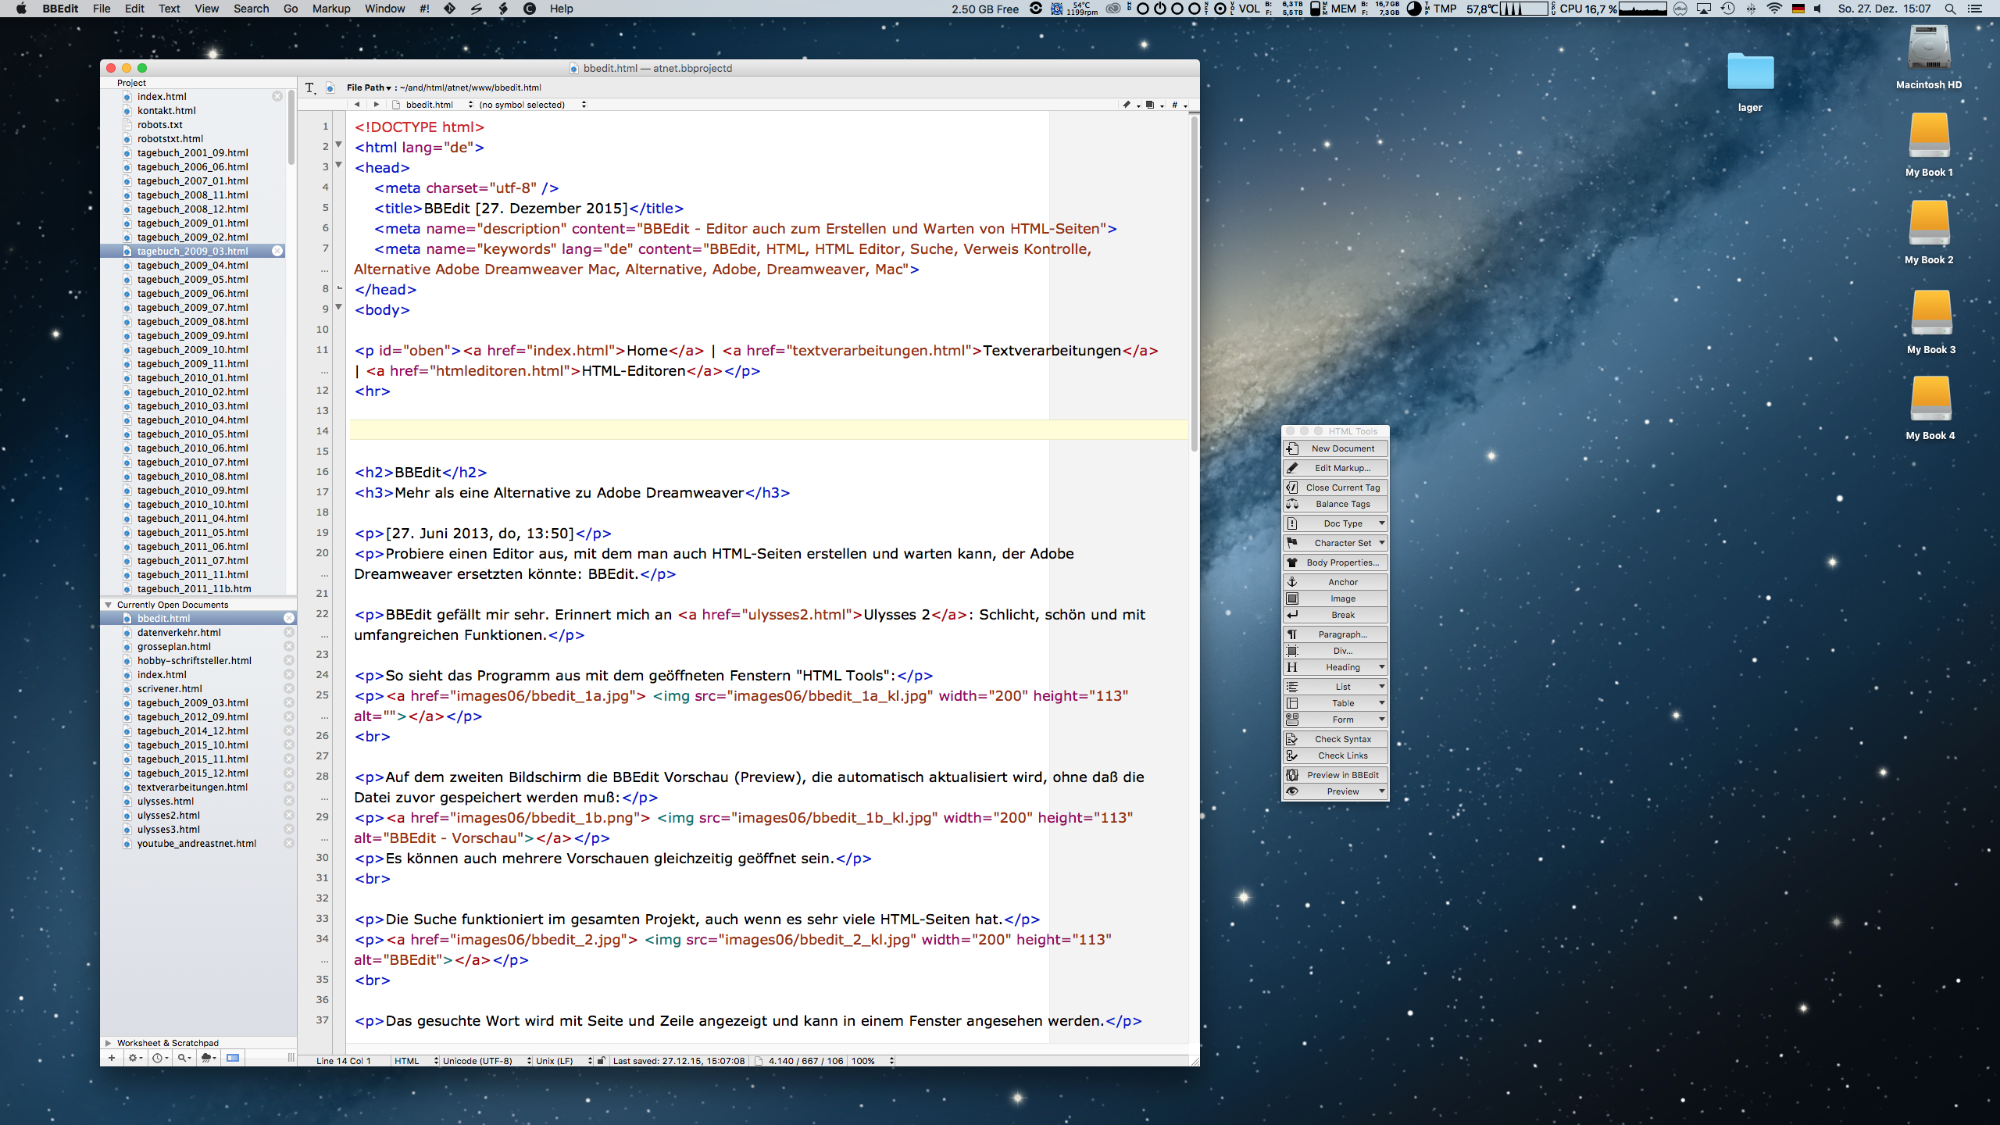Viewport: 2000px width, 1125px height.
Task: Fold the body tag at line 9
Action: [339, 308]
